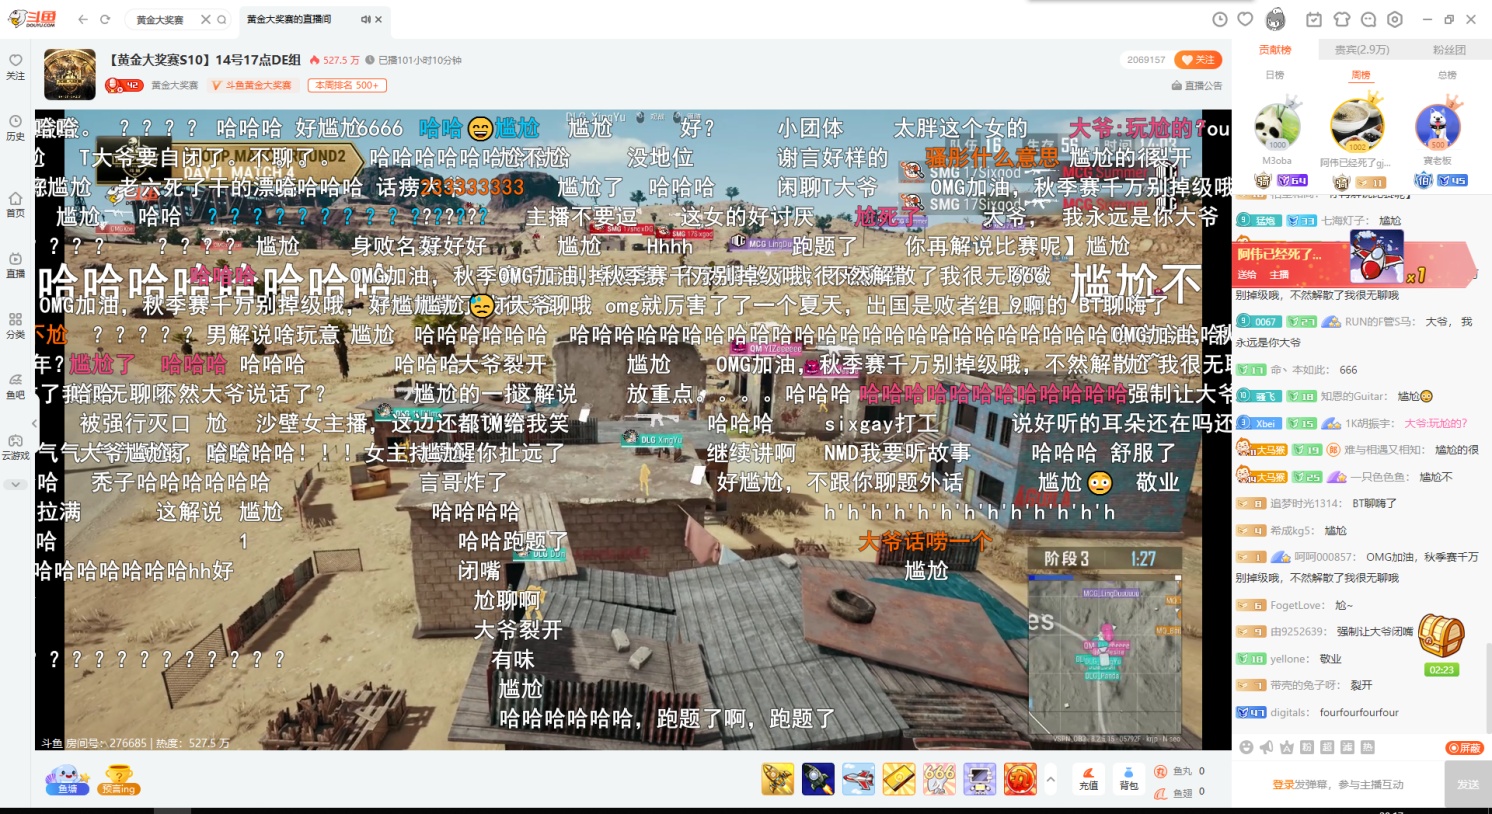
Task: Click the megaphone icon in chat toolbar
Action: 1266,747
